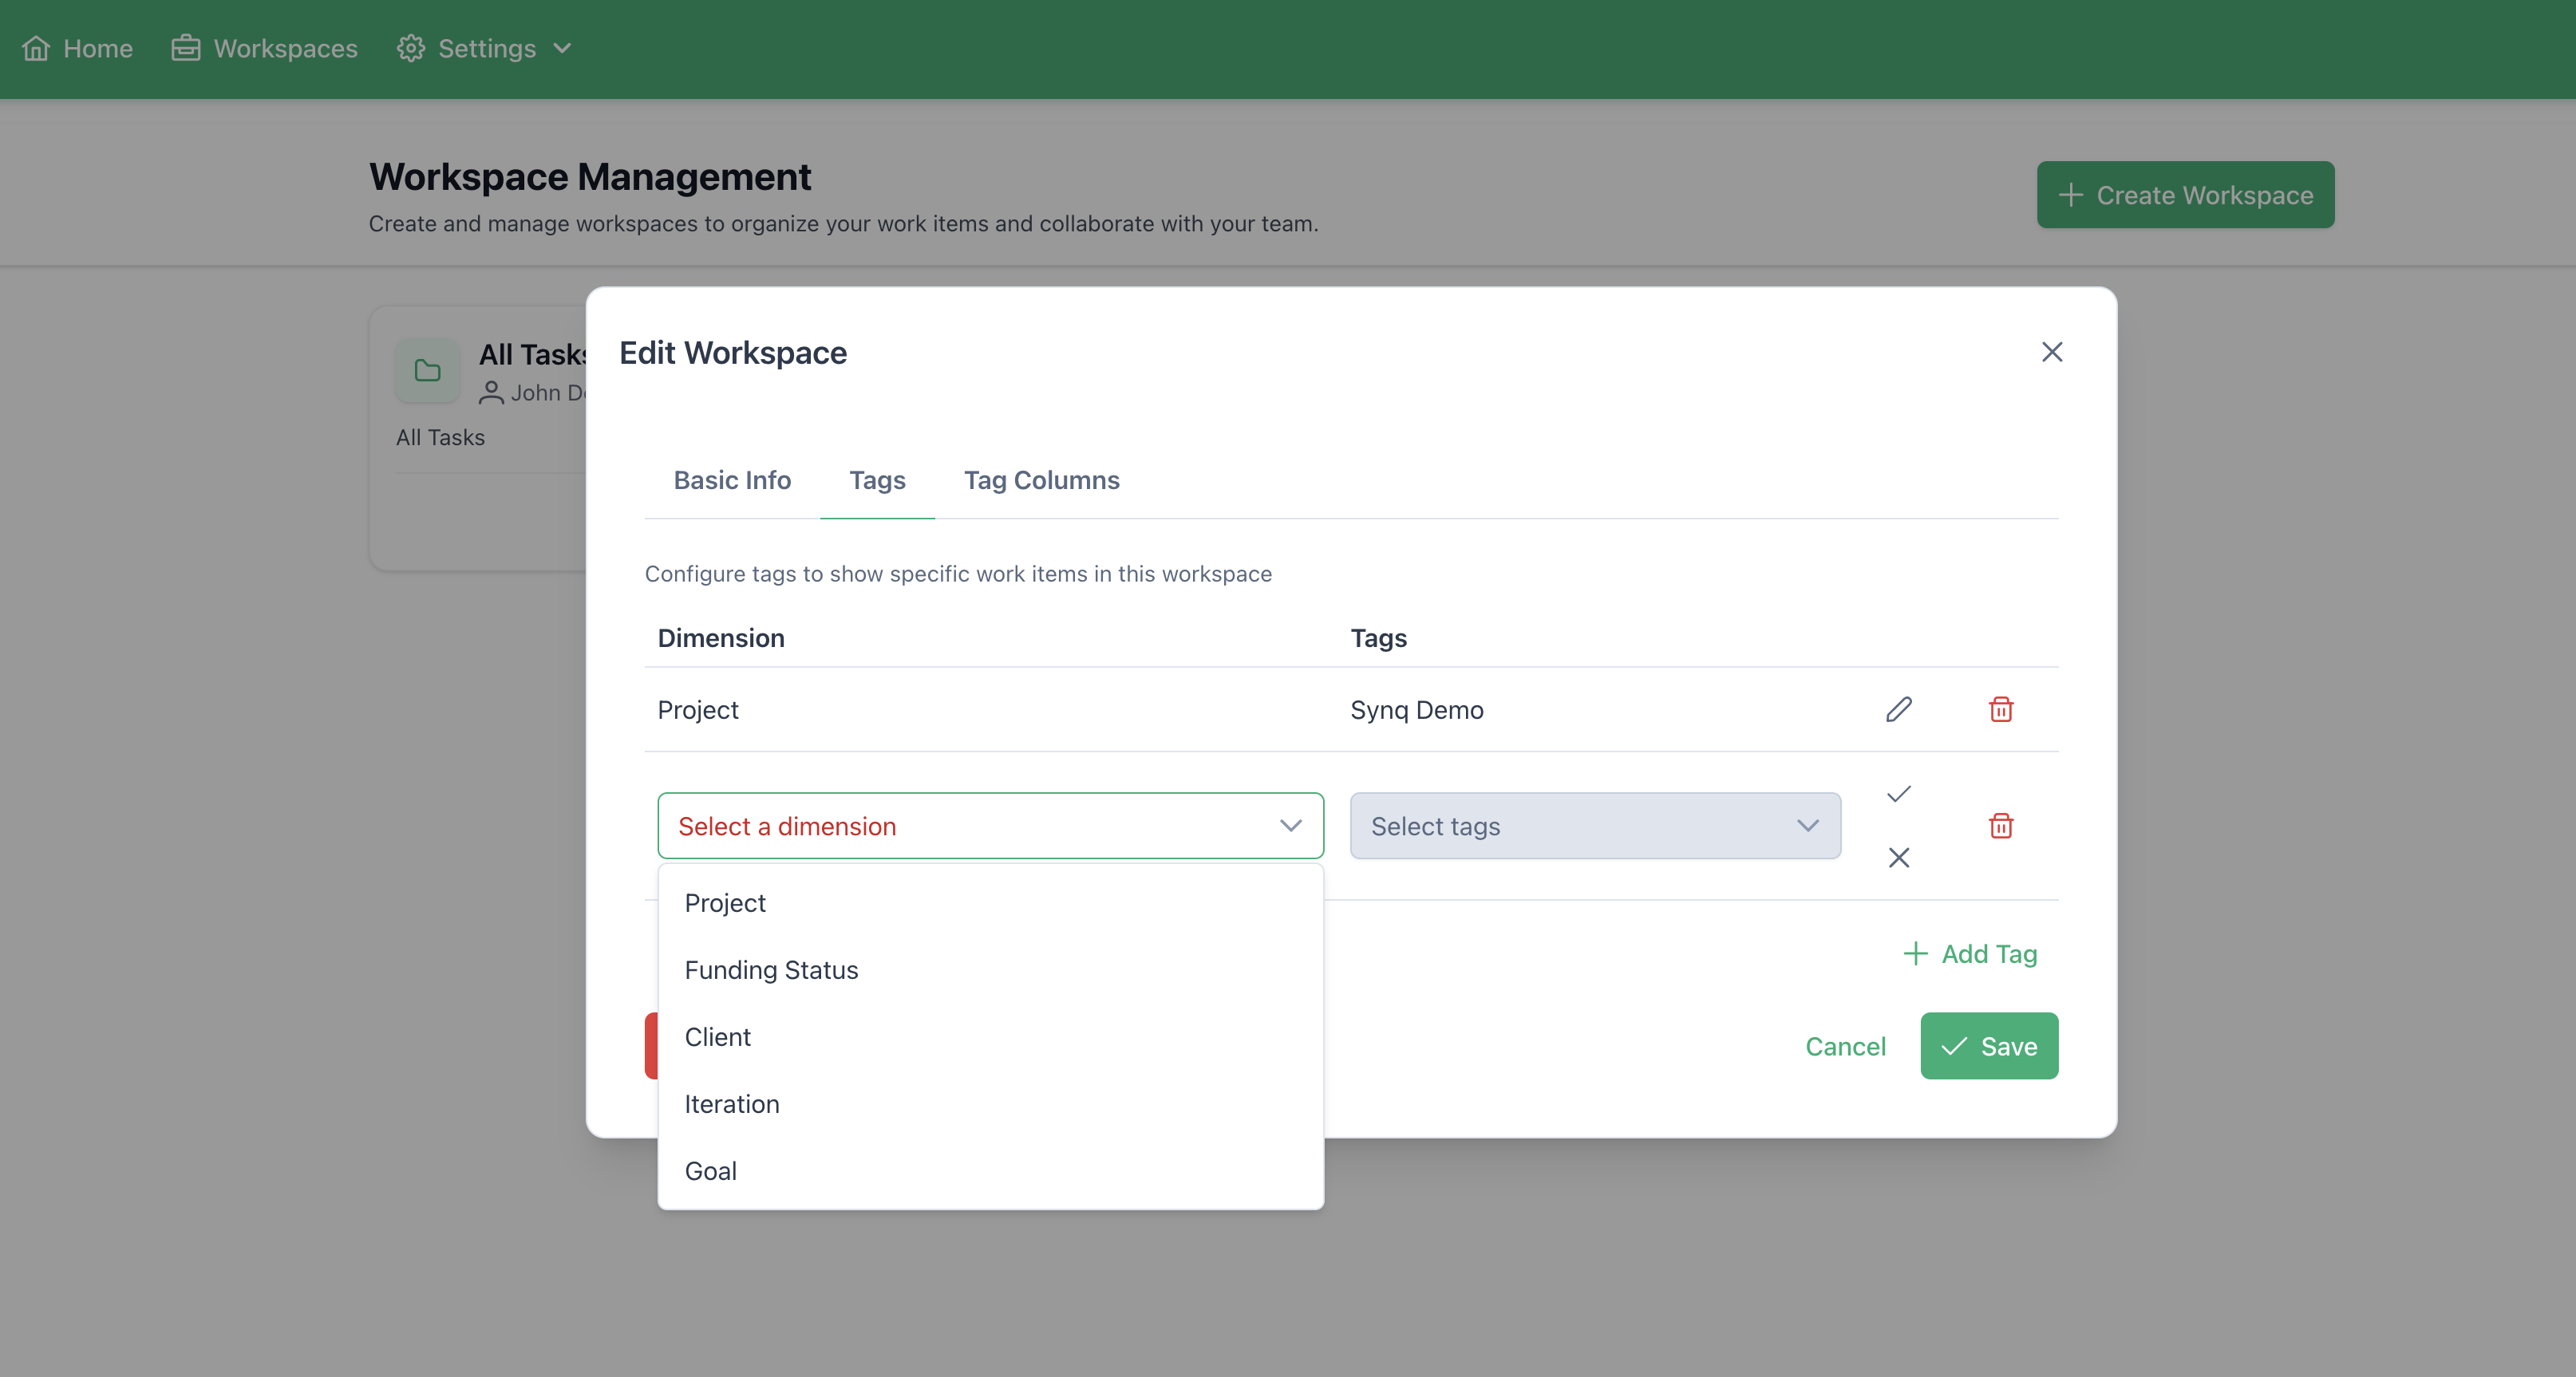Choose the Goal dimension option
Viewport: 2576px width, 1377px height.
tap(710, 1171)
